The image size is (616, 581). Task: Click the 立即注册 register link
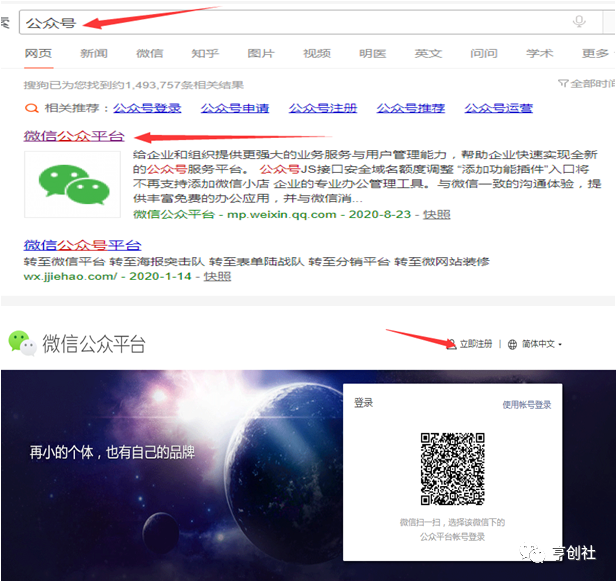(x=475, y=344)
